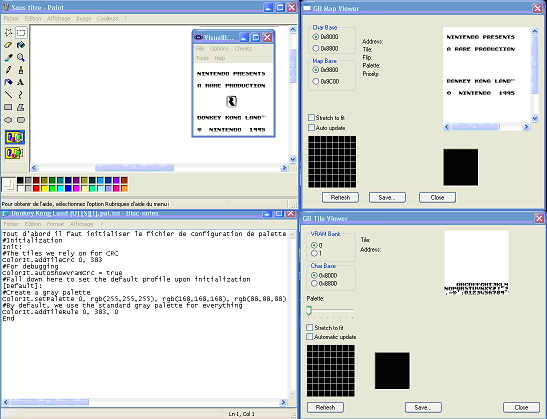The height and width of the screenshot is (419, 547).
Task: Select VRAM Bank 0 in Tile Viewer
Action: 314,245
